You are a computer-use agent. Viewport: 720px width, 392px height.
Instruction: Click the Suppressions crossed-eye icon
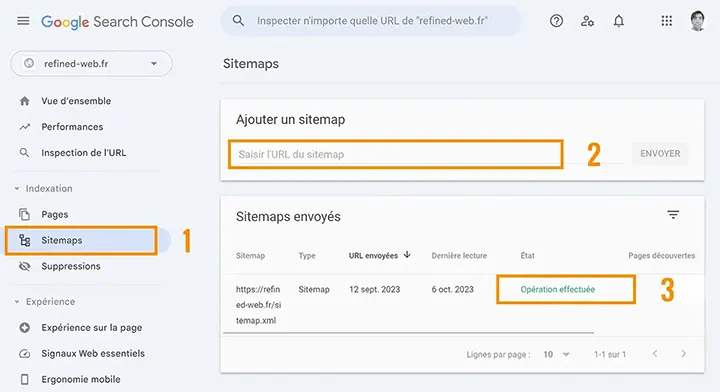[25, 266]
